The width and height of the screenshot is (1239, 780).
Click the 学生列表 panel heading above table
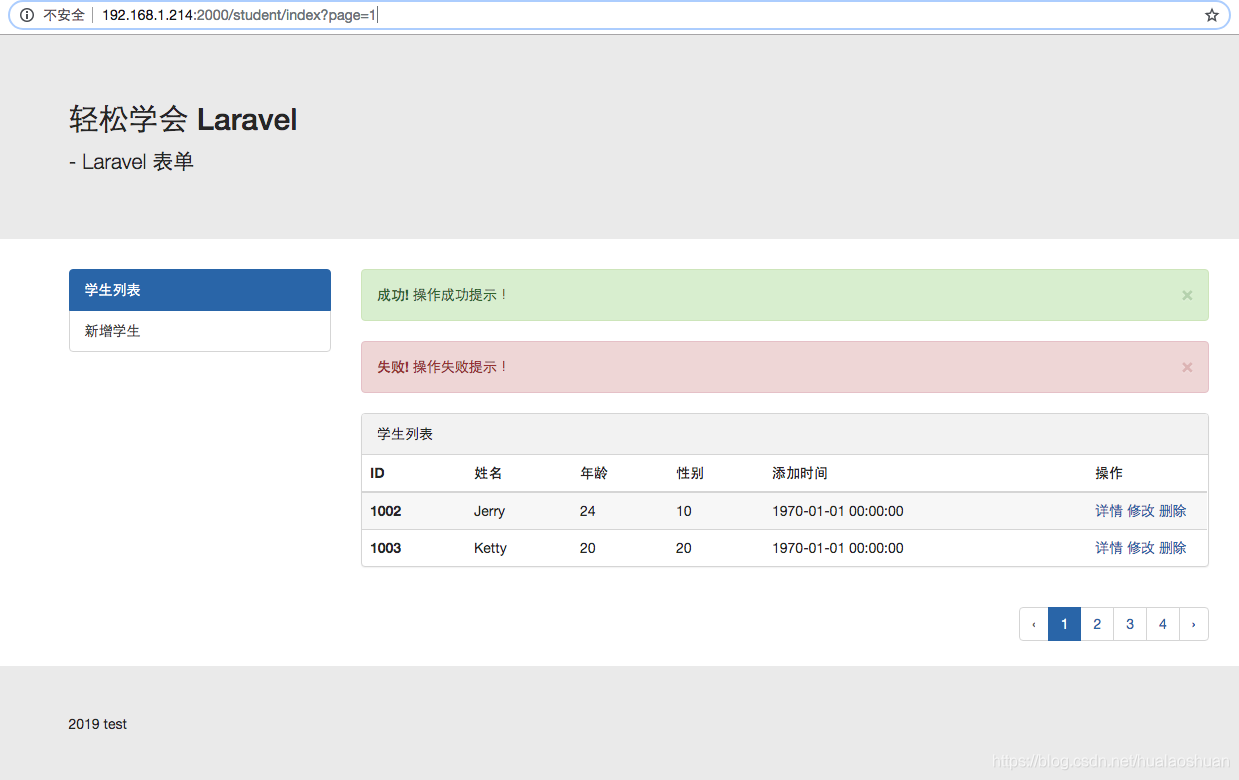[x=405, y=434]
